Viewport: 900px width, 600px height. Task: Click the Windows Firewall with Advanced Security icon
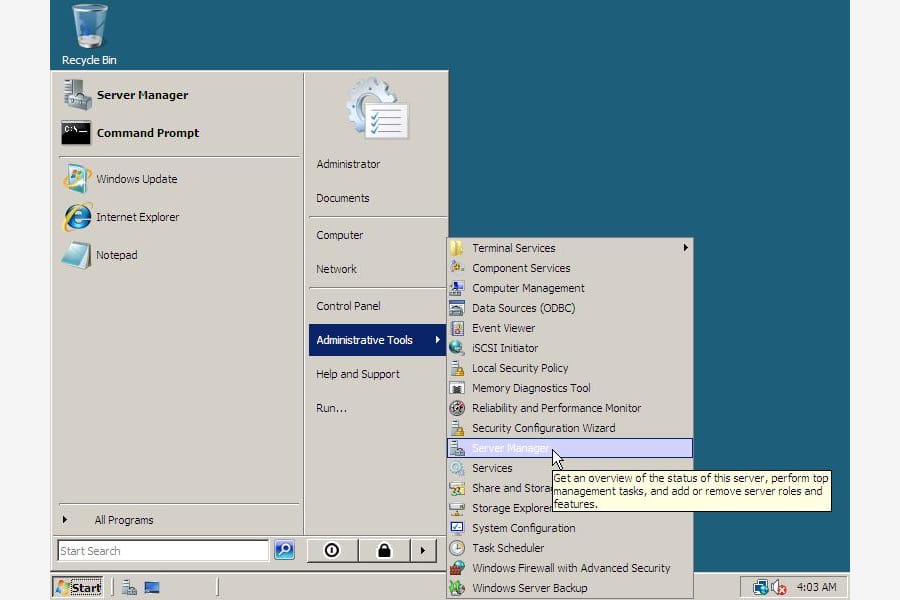[457, 568]
